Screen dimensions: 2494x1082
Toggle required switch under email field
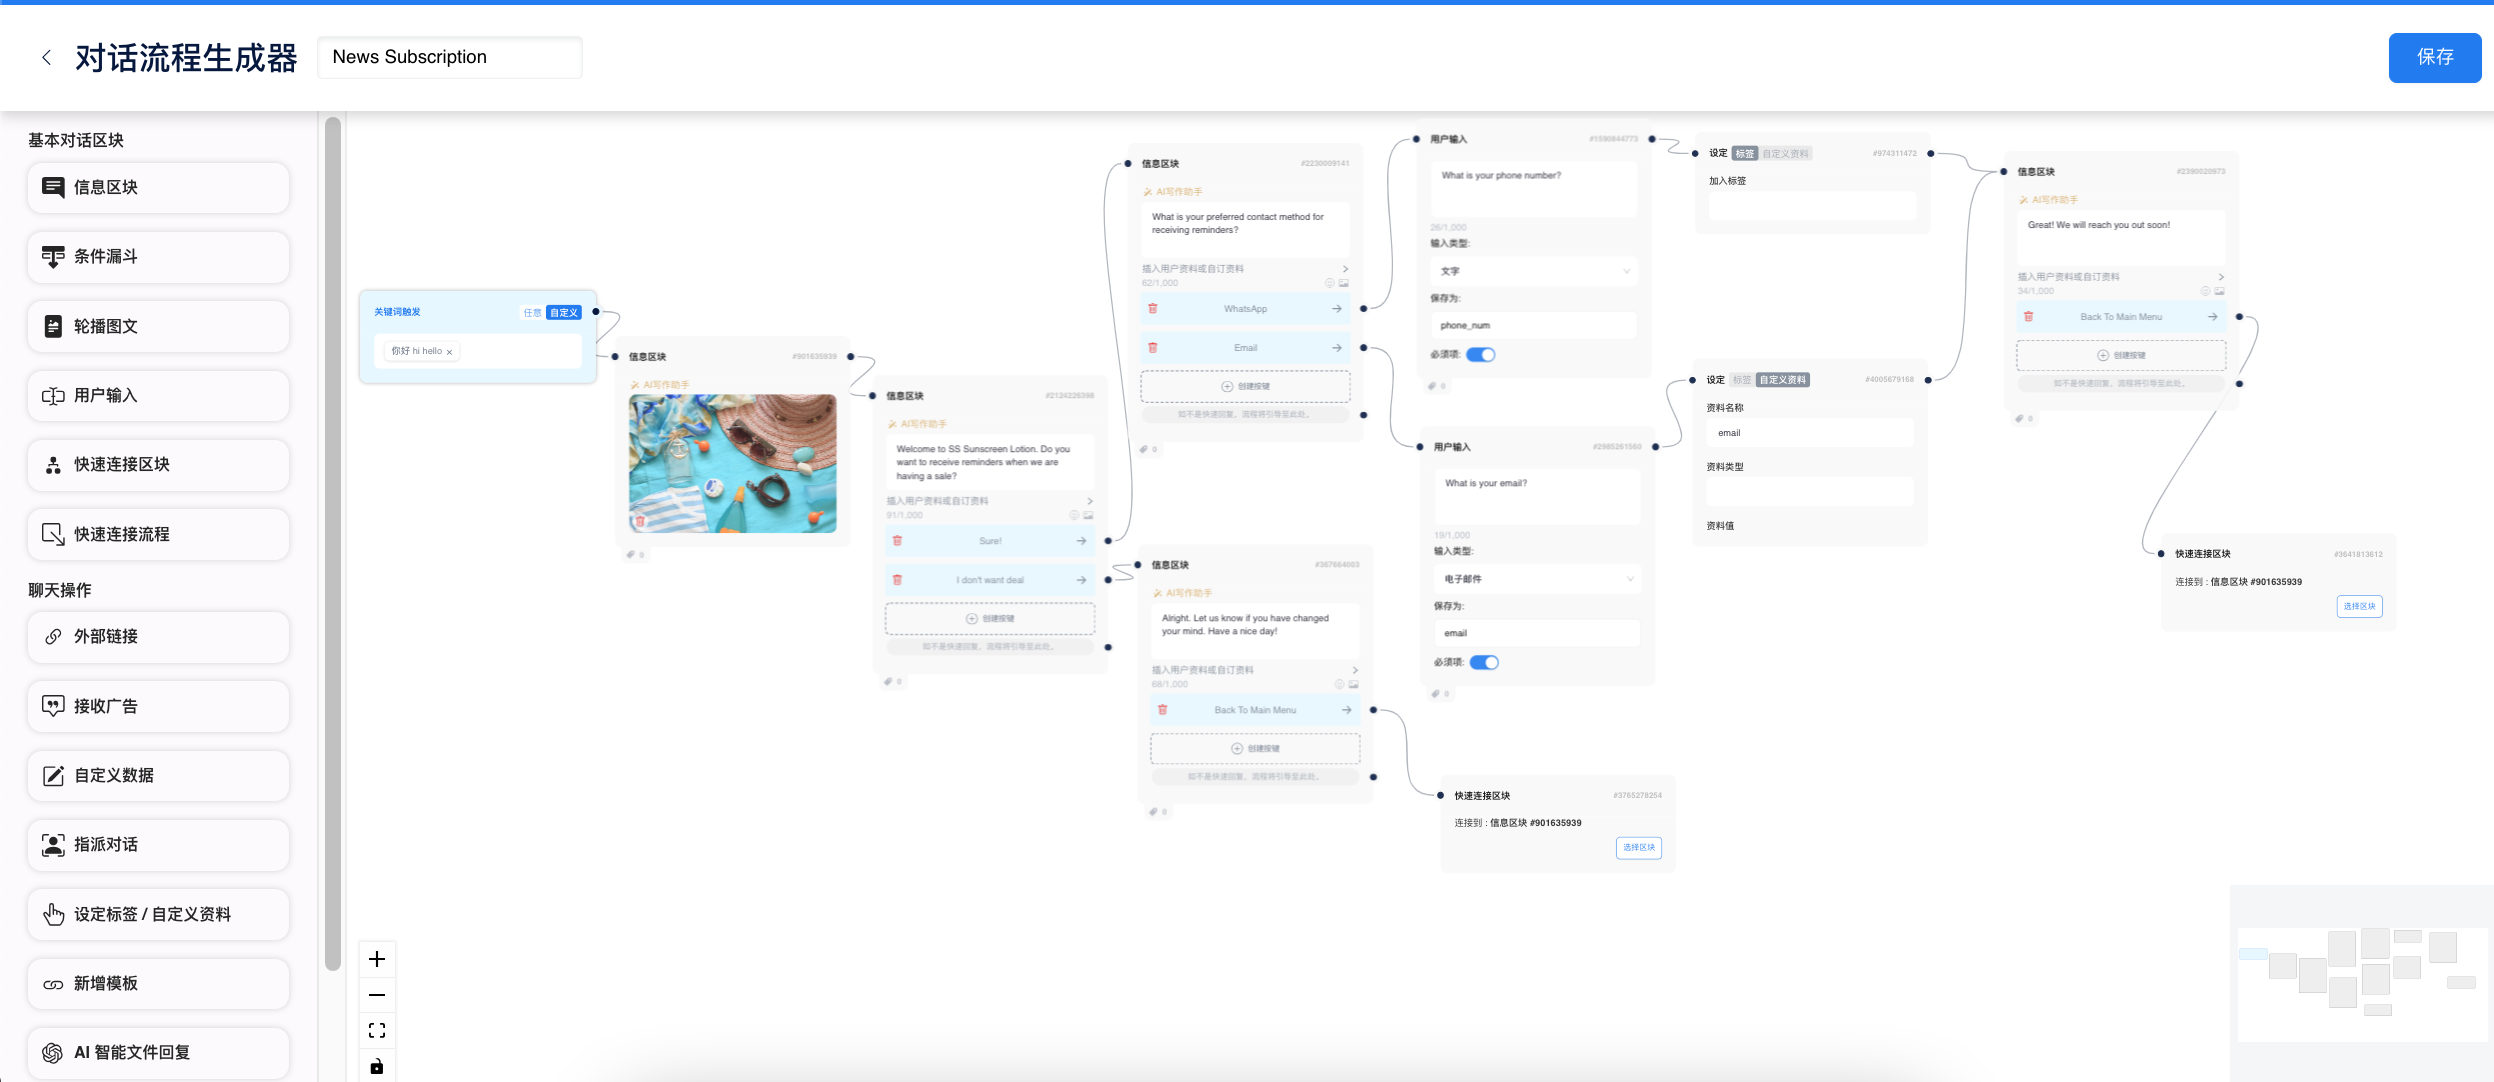(x=1484, y=662)
